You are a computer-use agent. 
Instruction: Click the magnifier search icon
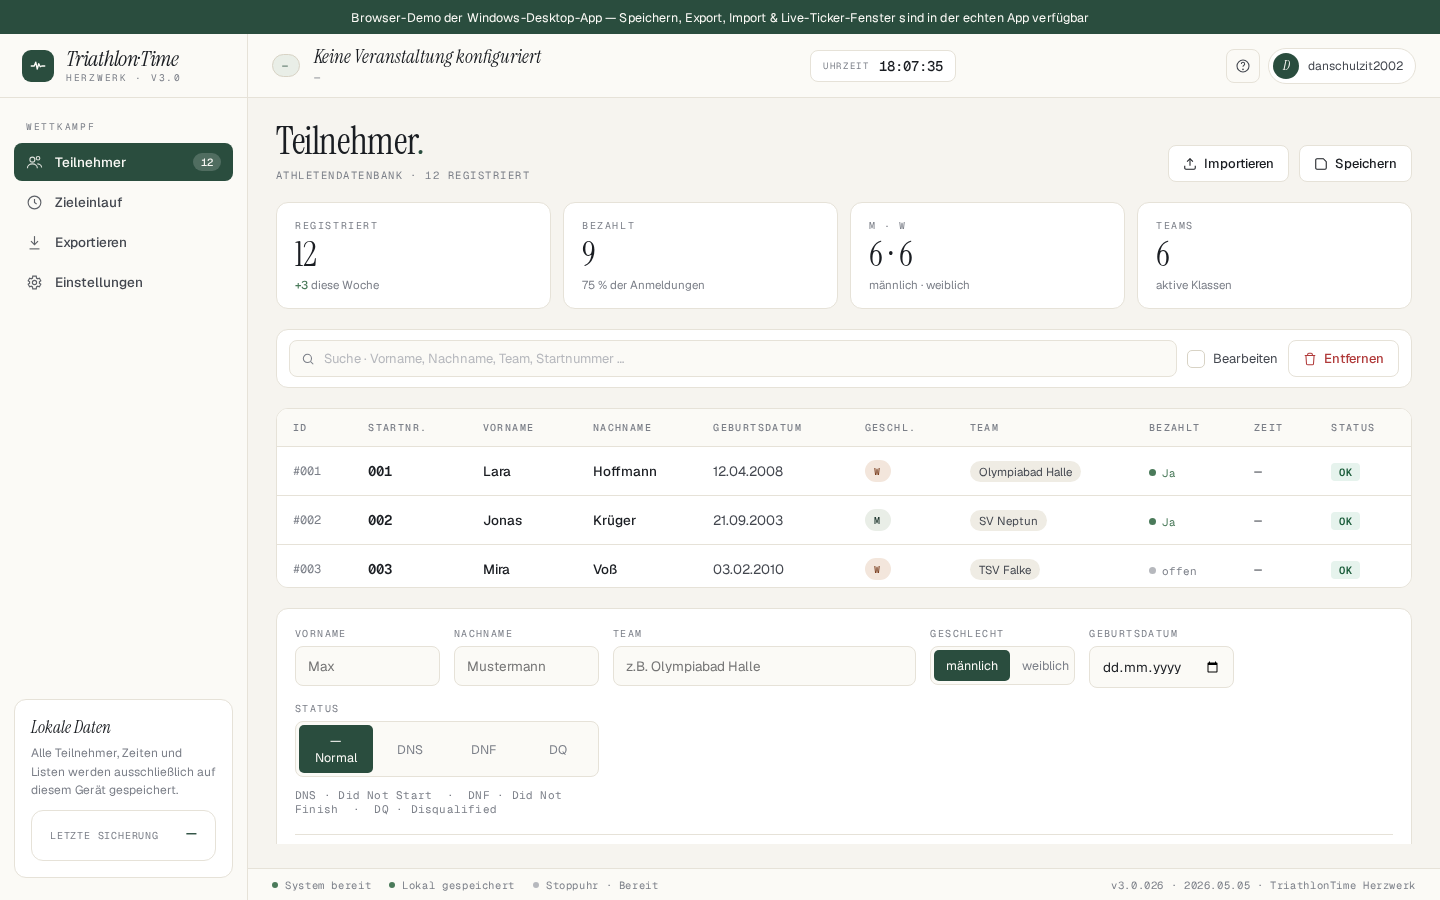(x=308, y=359)
